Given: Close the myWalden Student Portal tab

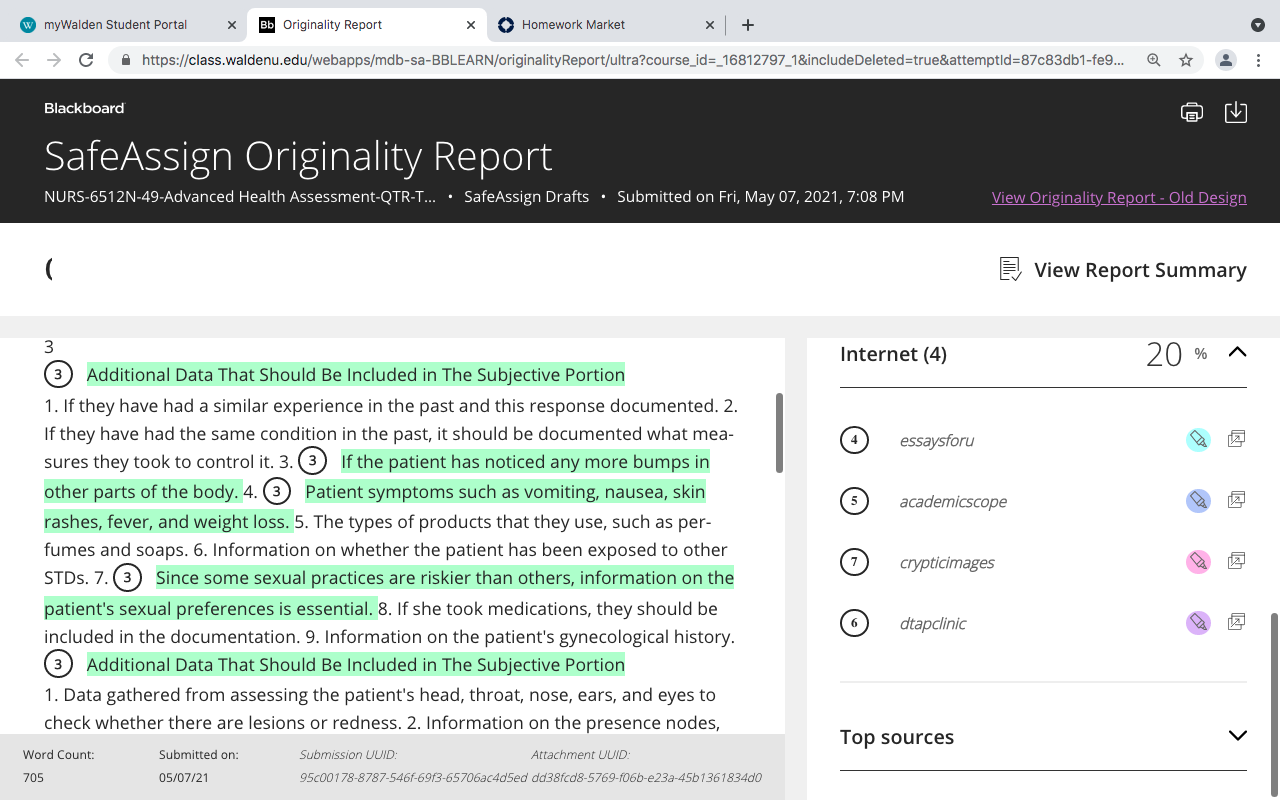Looking at the screenshot, I should click(232, 25).
